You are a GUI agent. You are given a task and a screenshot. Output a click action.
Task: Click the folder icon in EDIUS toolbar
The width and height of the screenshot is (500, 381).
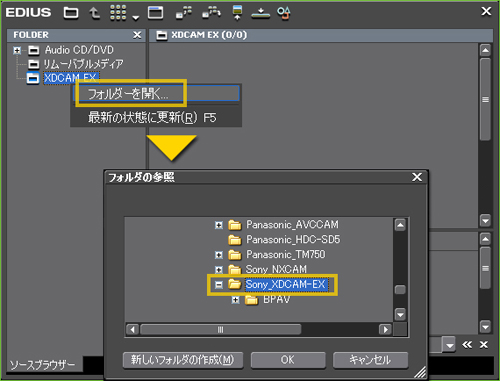pos(71,13)
